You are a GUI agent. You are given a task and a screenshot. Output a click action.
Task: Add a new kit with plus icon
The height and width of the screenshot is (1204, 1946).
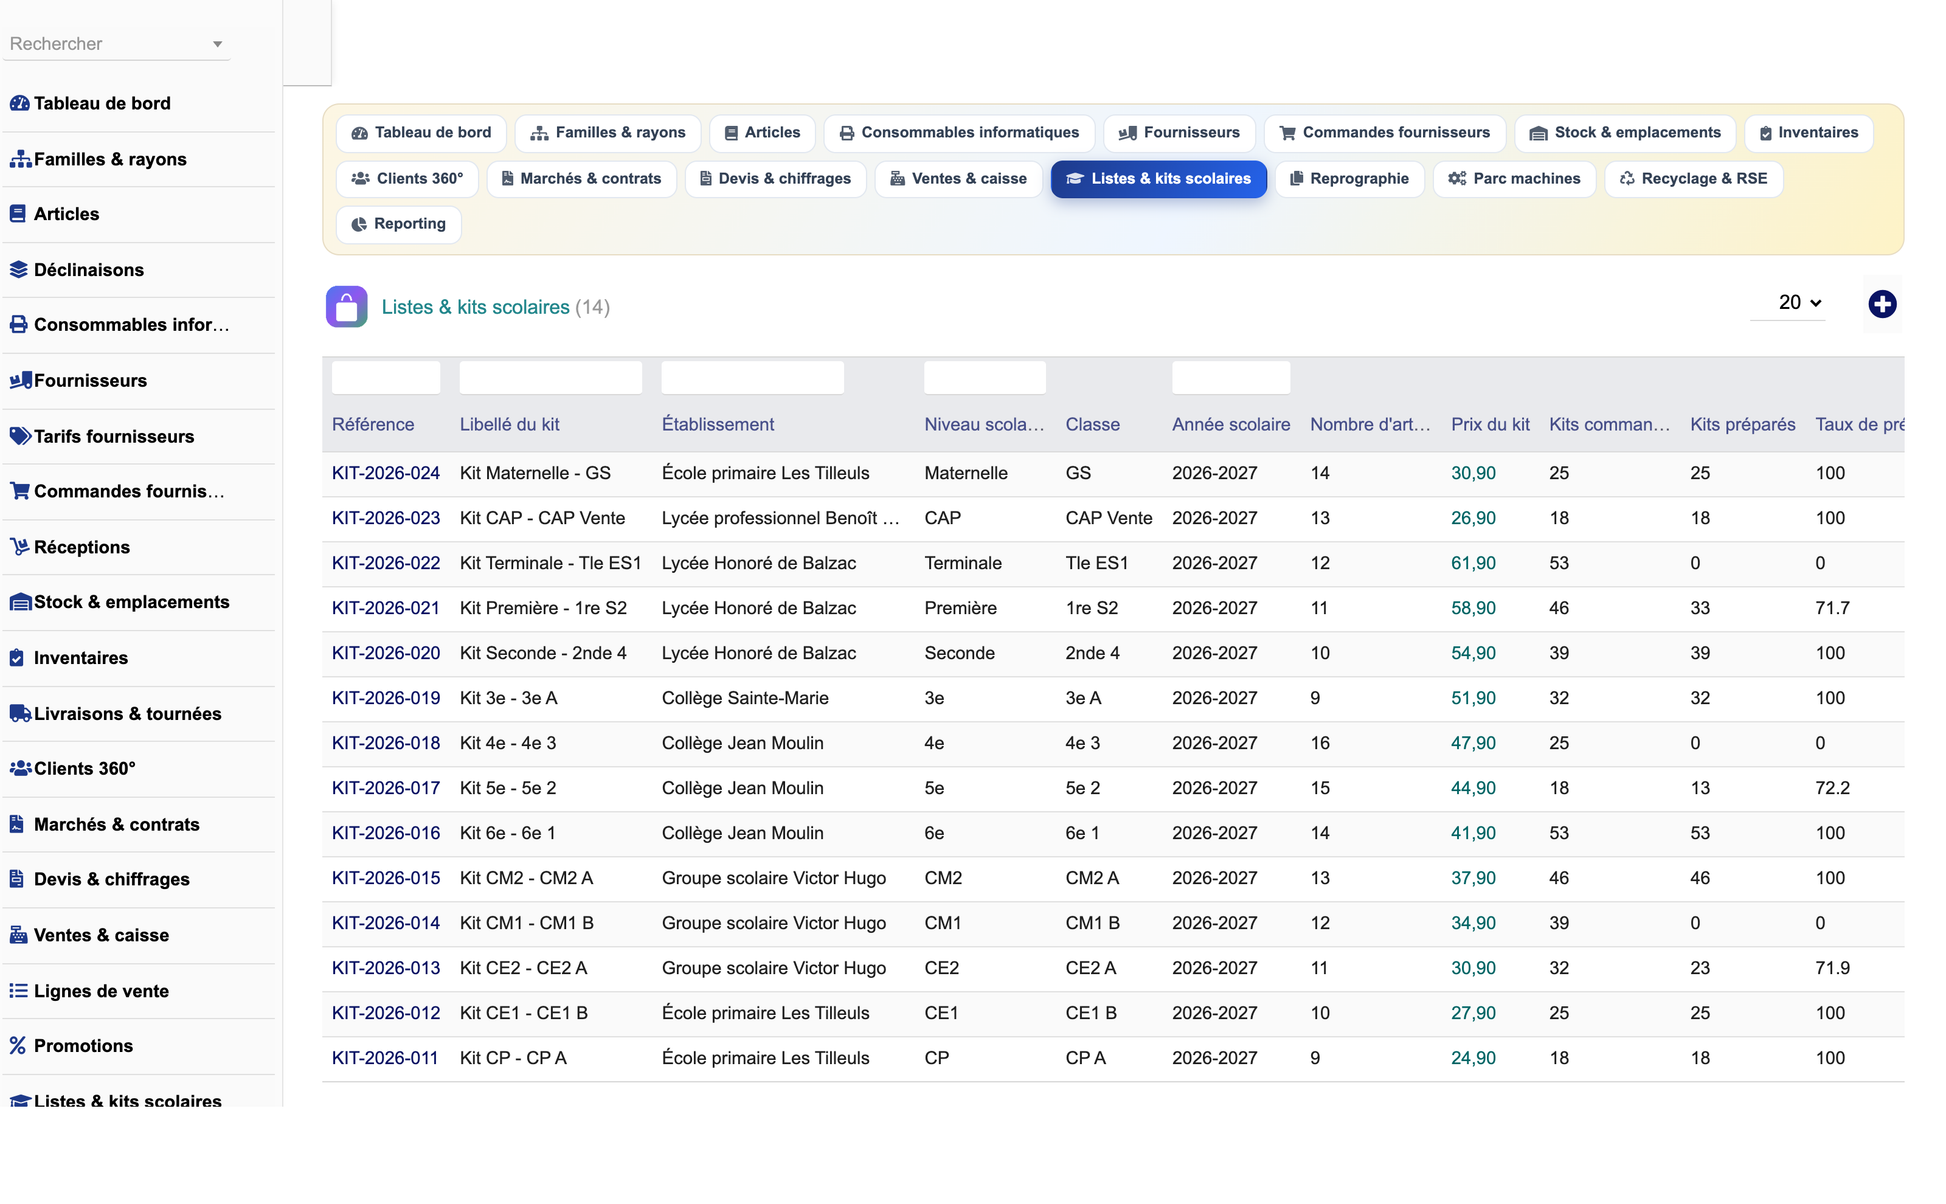[1882, 304]
